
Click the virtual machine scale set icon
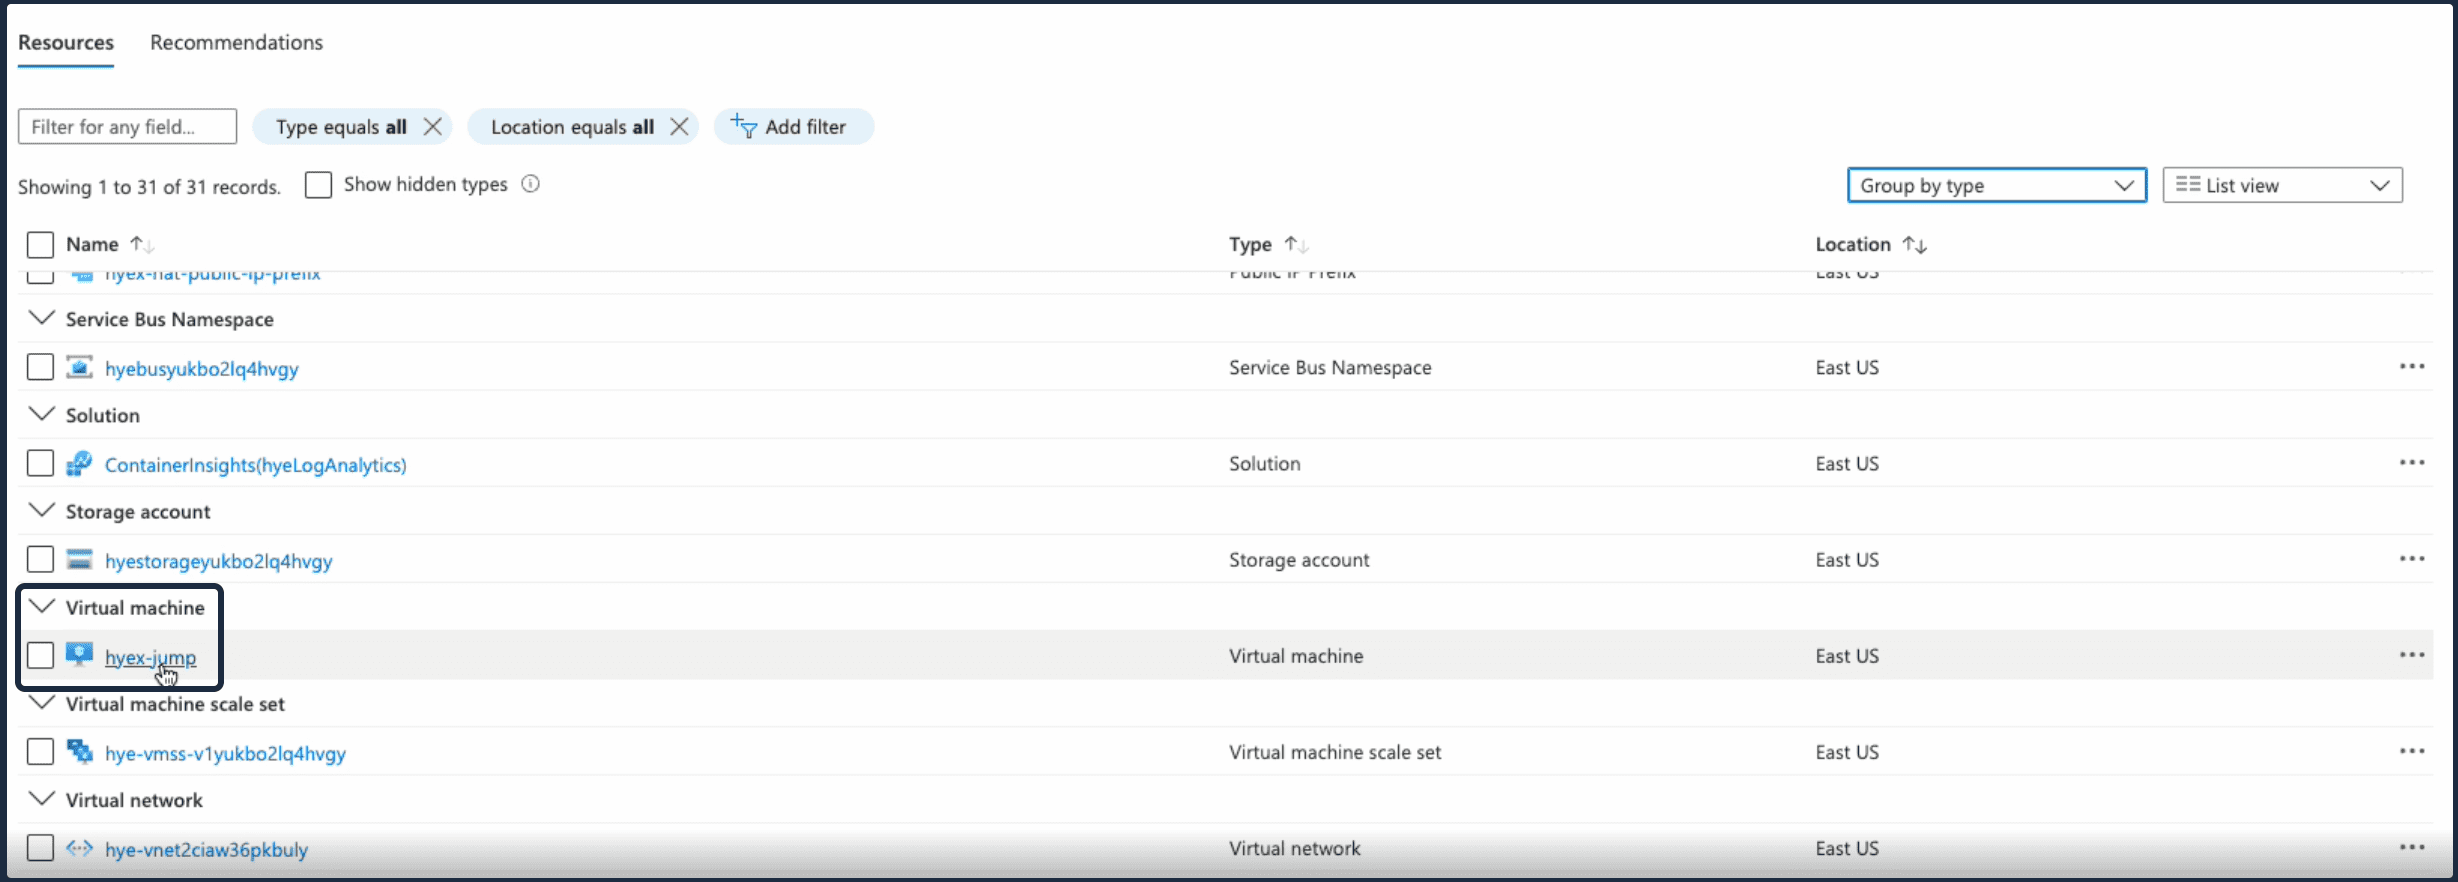79,752
